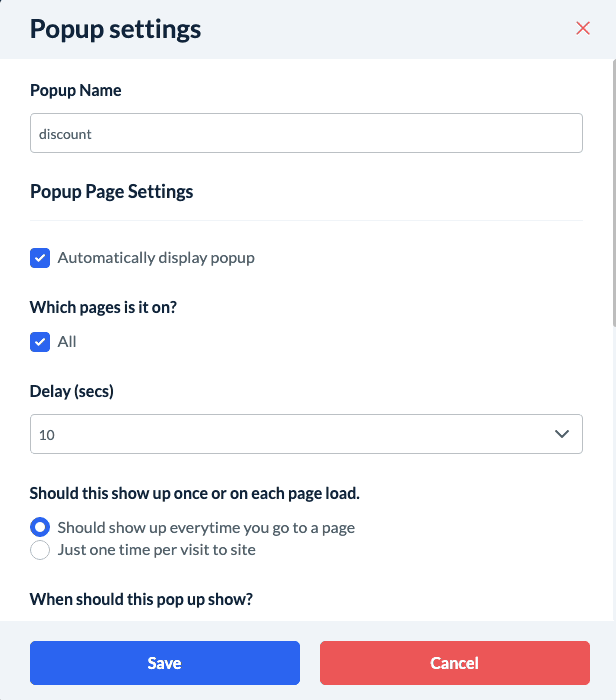This screenshot has height=700, width=616.
Task: Click the 'Delay (secs)' label
Action: [72, 391]
